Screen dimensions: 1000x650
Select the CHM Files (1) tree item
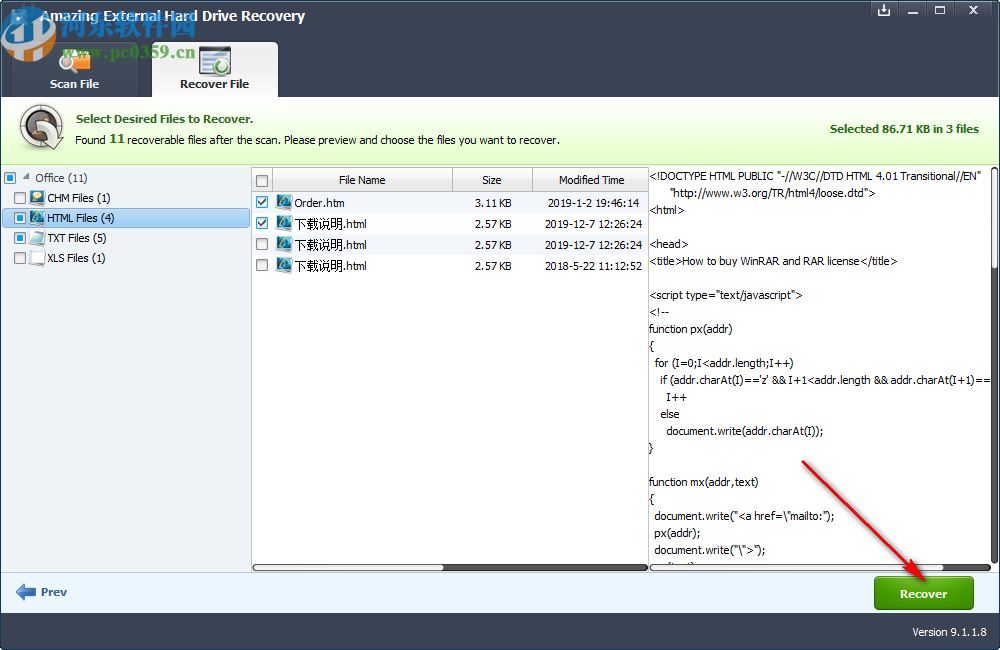coord(79,198)
